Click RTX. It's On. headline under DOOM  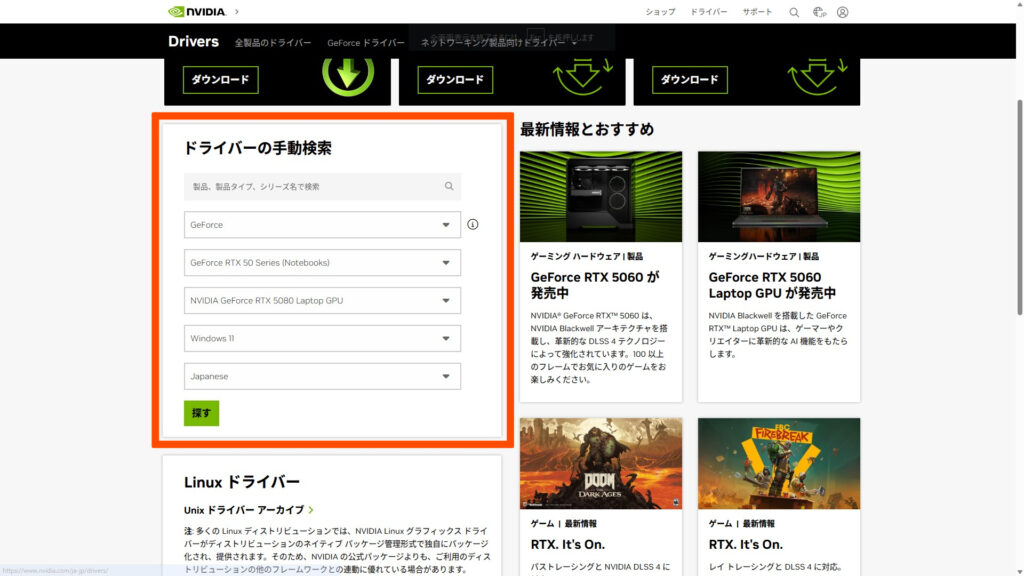(568, 545)
